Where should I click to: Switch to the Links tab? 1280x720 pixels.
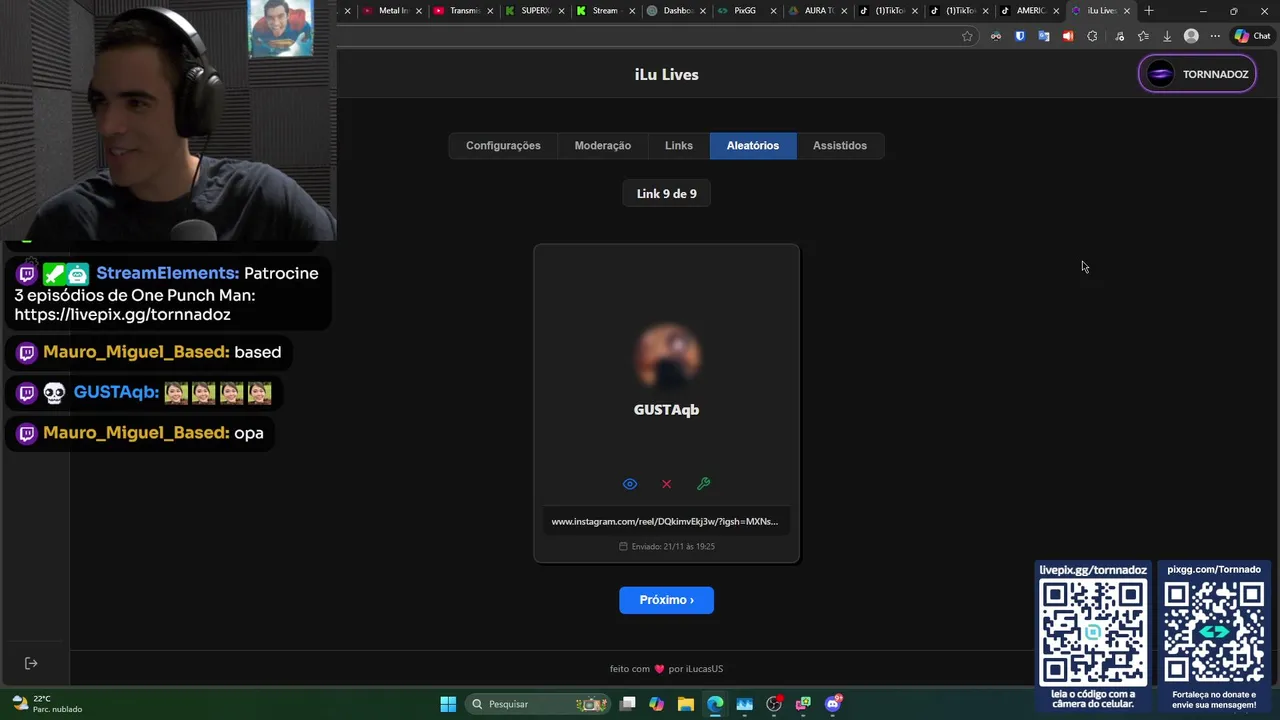coord(679,146)
